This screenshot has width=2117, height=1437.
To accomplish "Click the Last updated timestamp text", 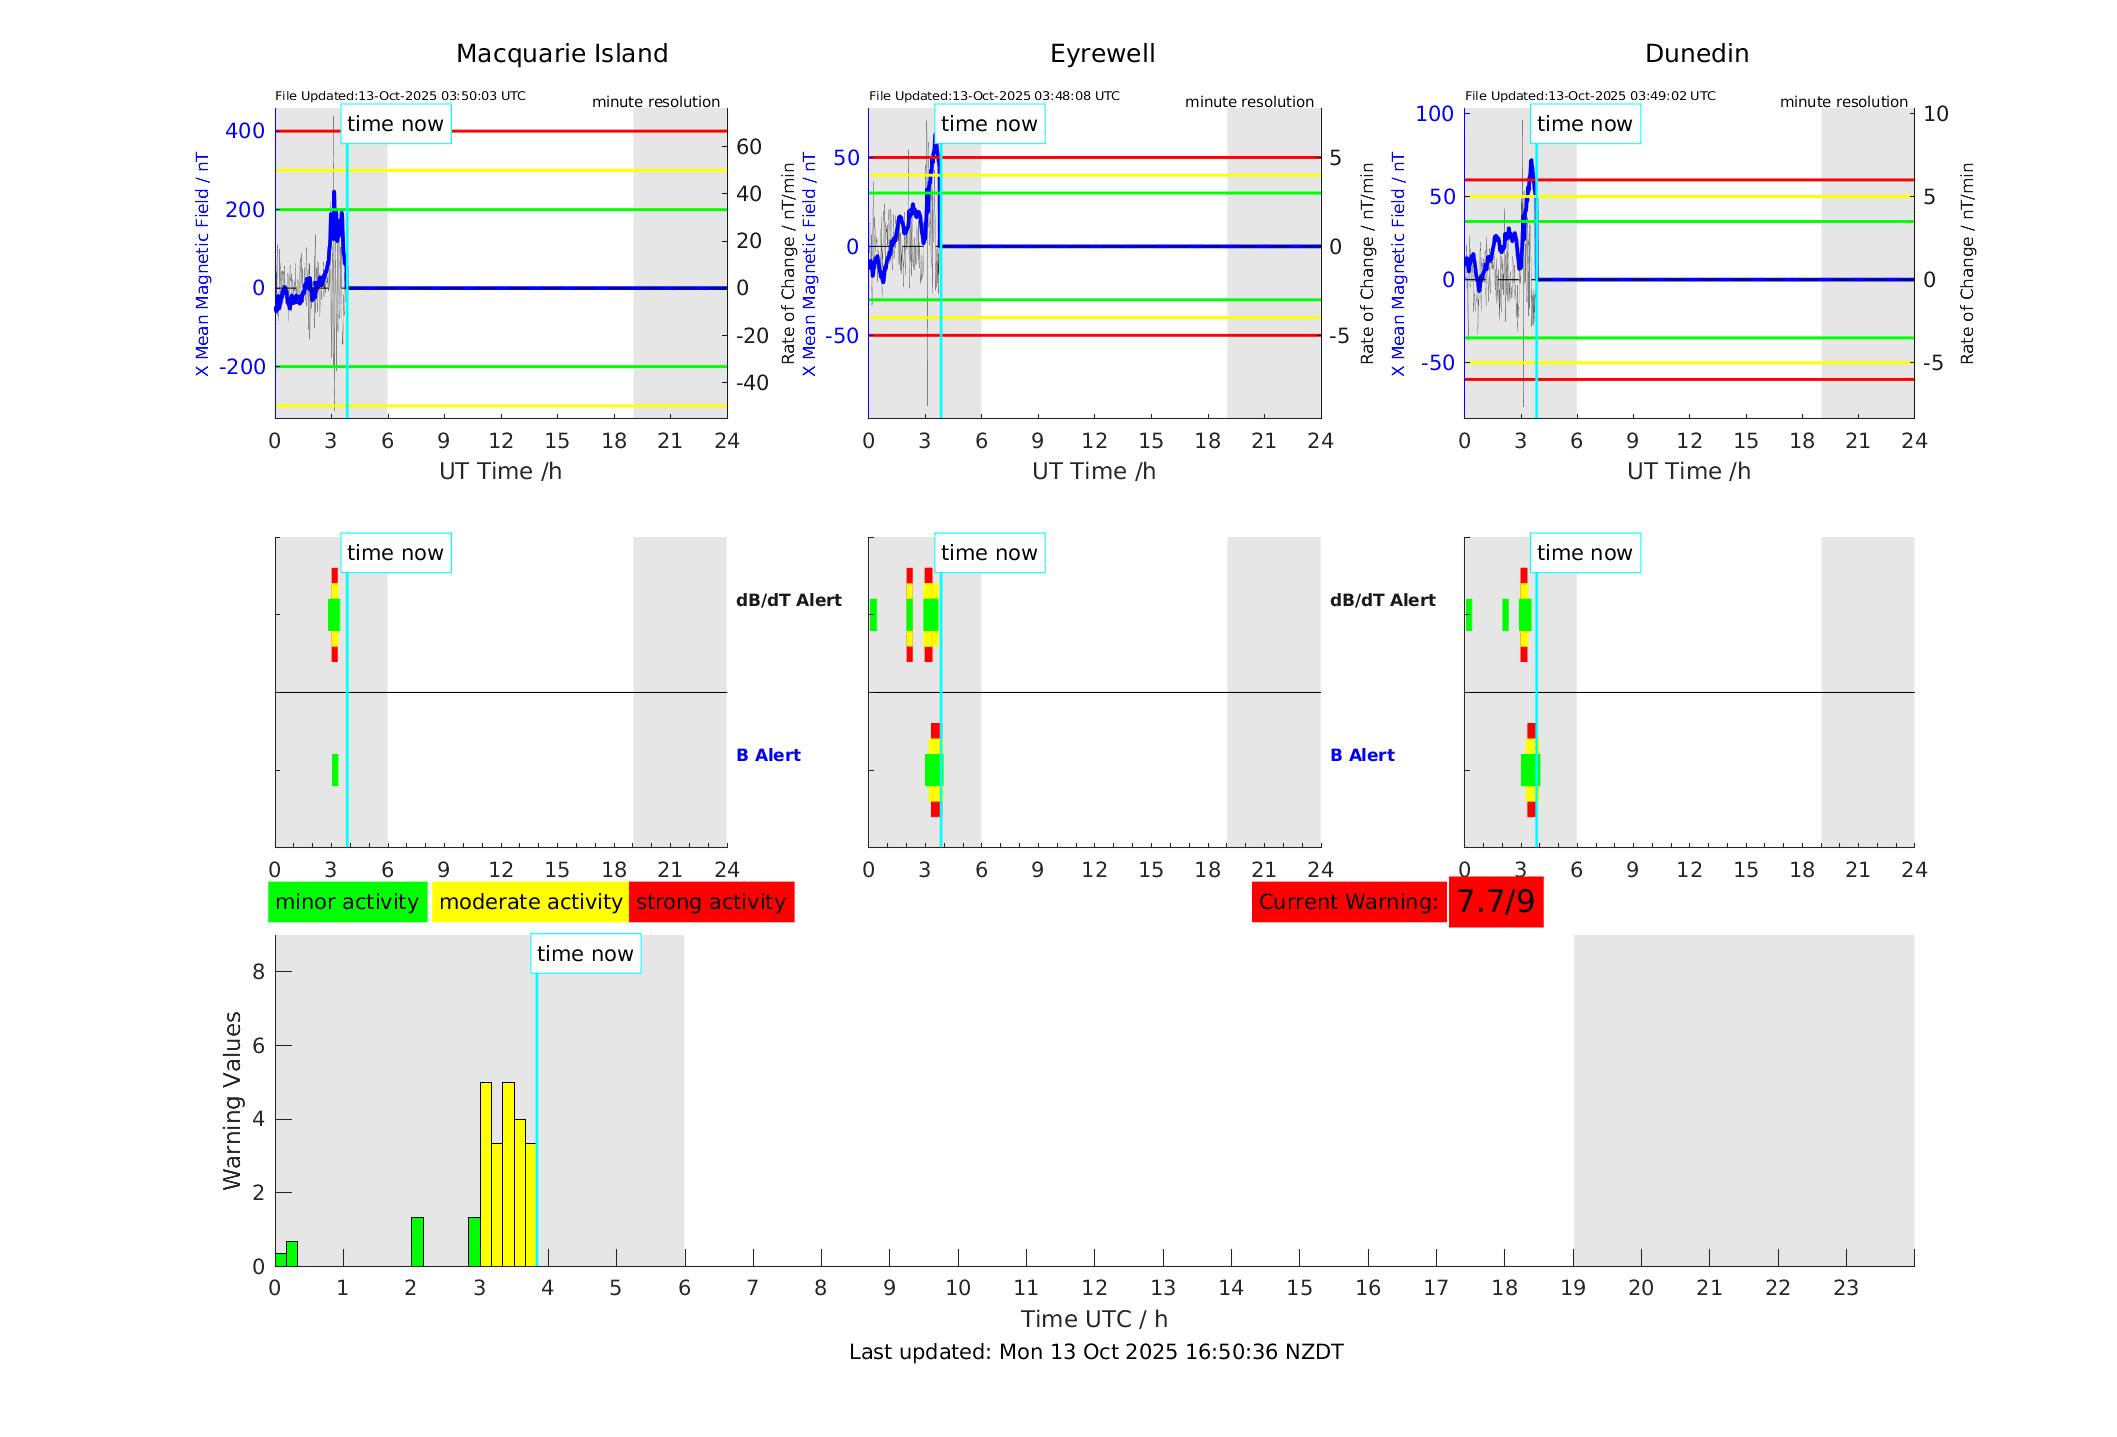I will coord(1096,1352).
